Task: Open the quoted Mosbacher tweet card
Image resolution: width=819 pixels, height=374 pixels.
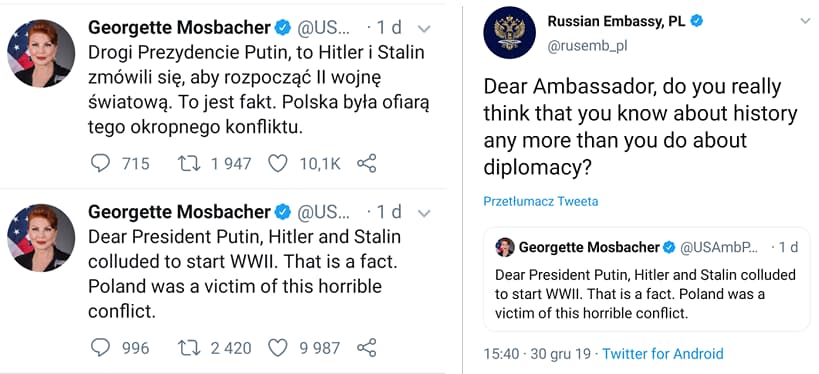Action: [647, 279]
